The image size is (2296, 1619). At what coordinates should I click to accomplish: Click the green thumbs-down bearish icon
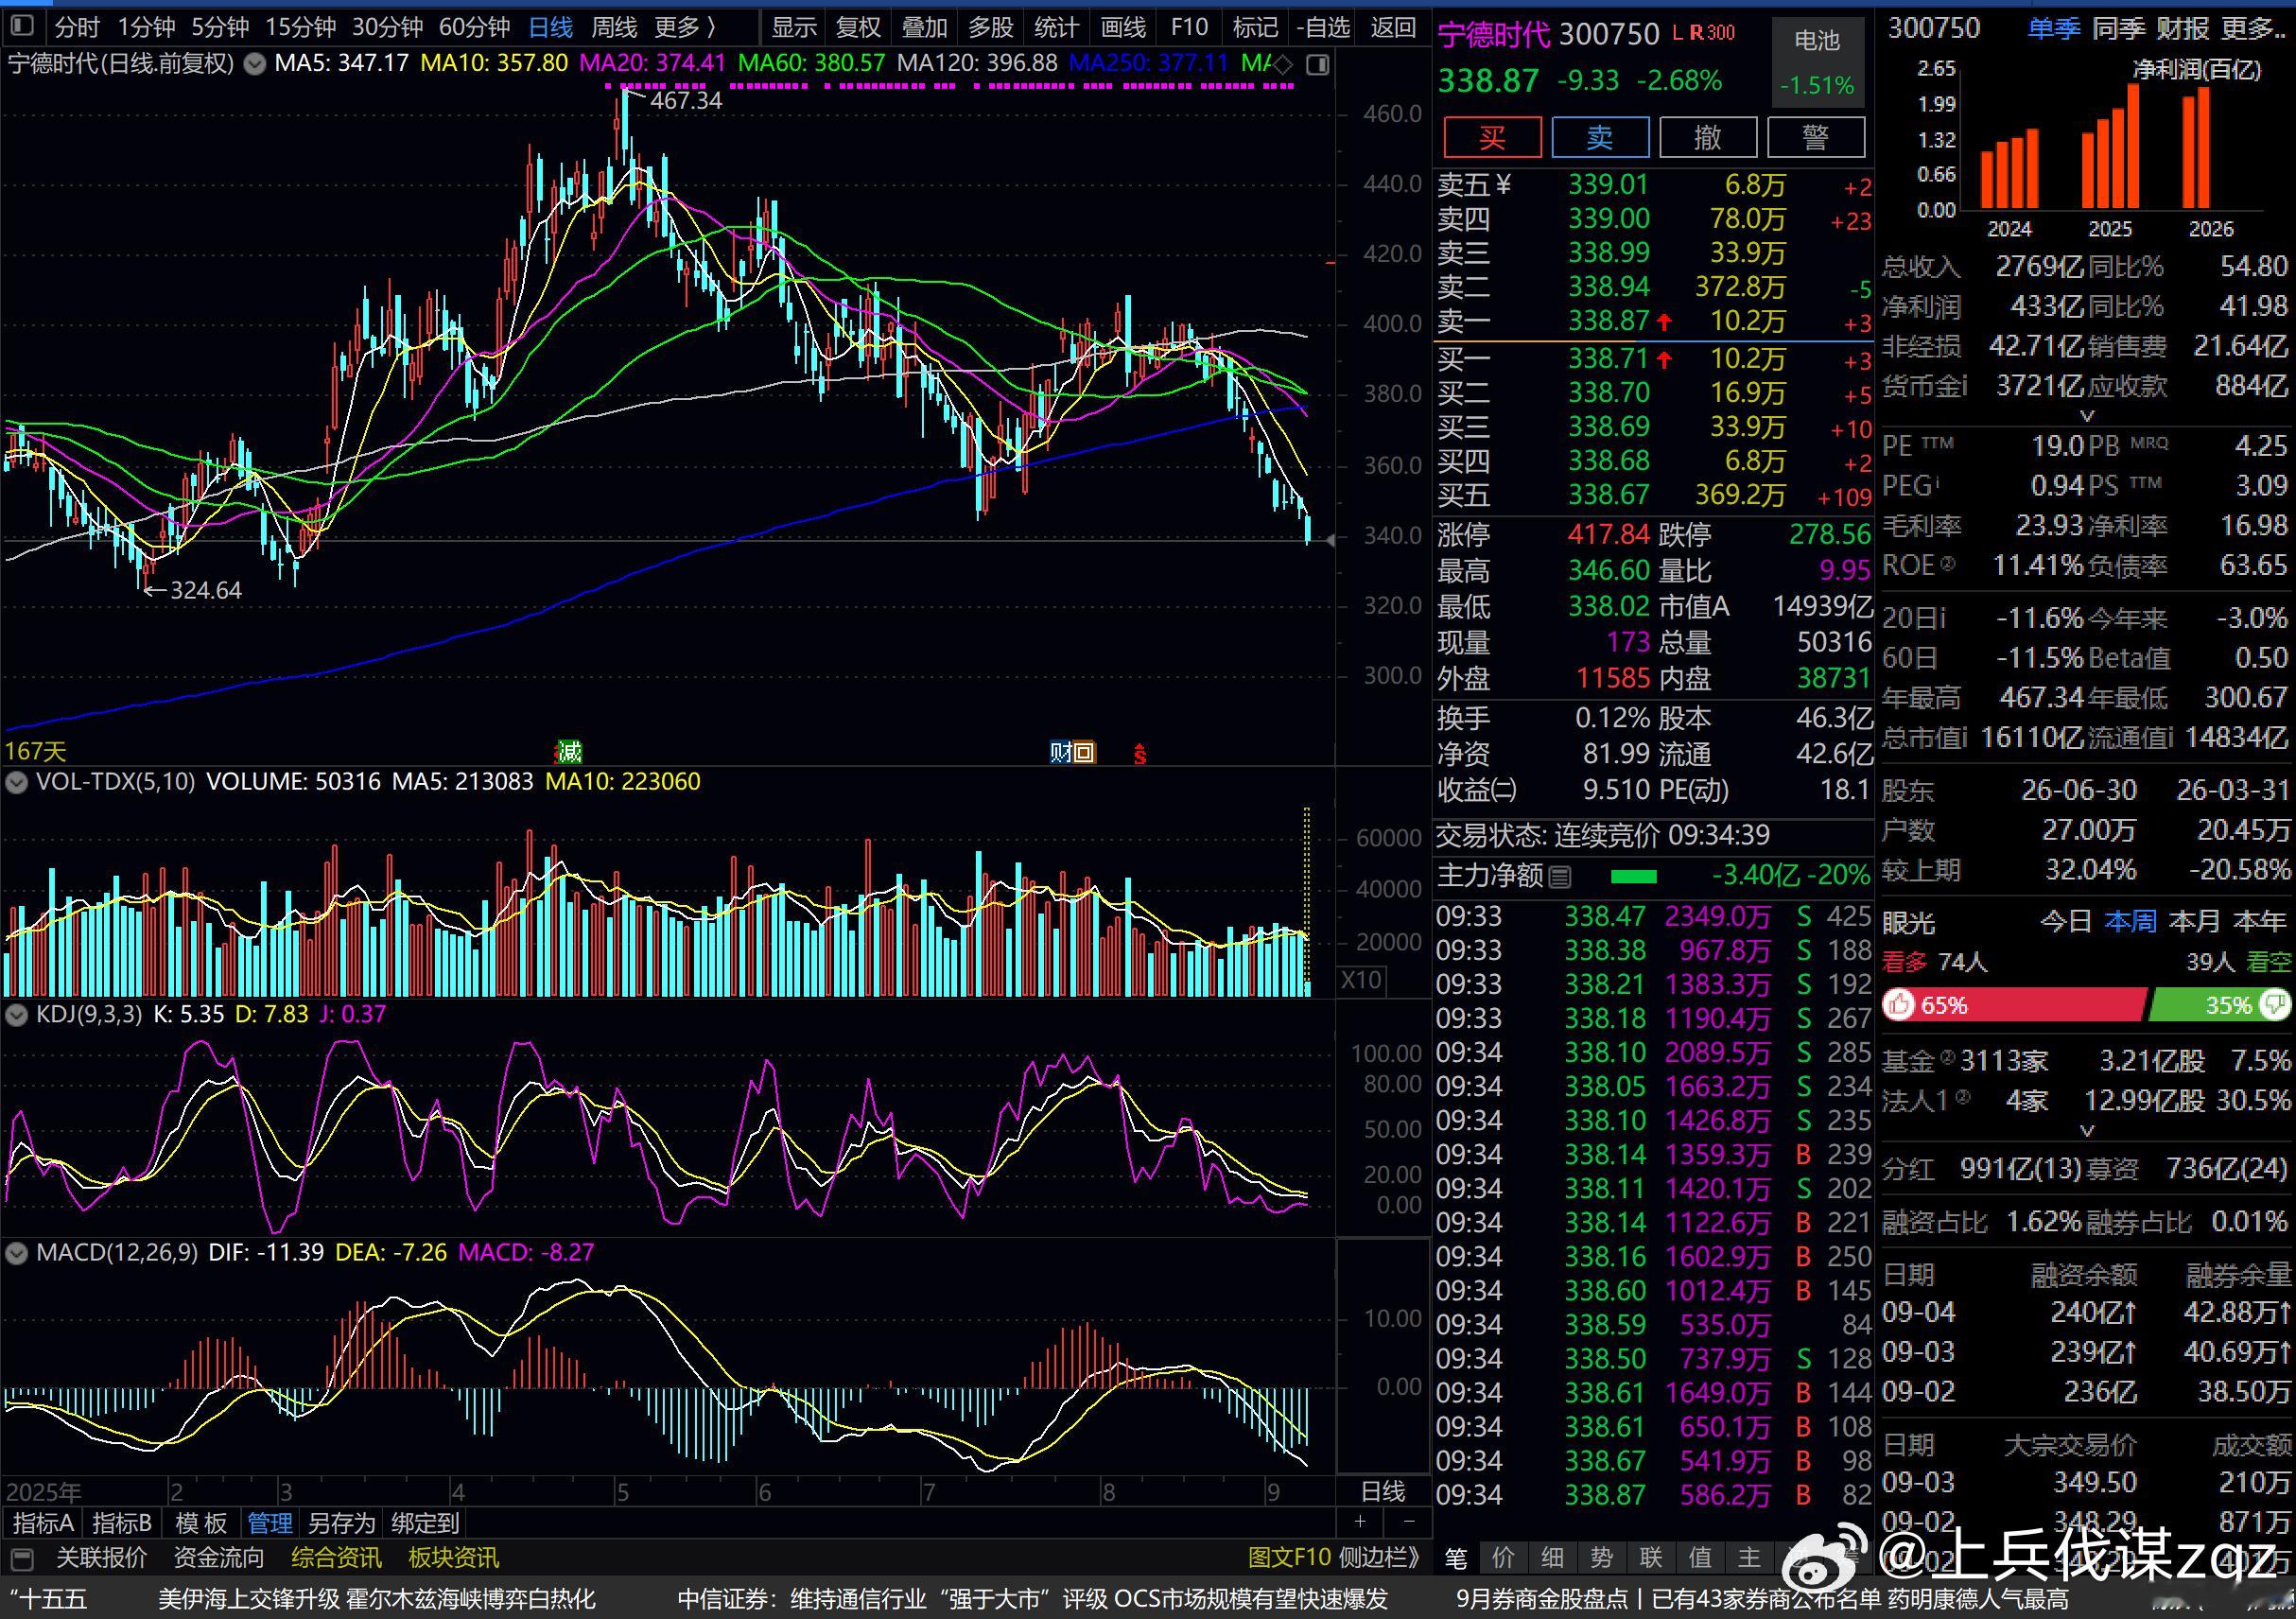tap(2275, 1004)
